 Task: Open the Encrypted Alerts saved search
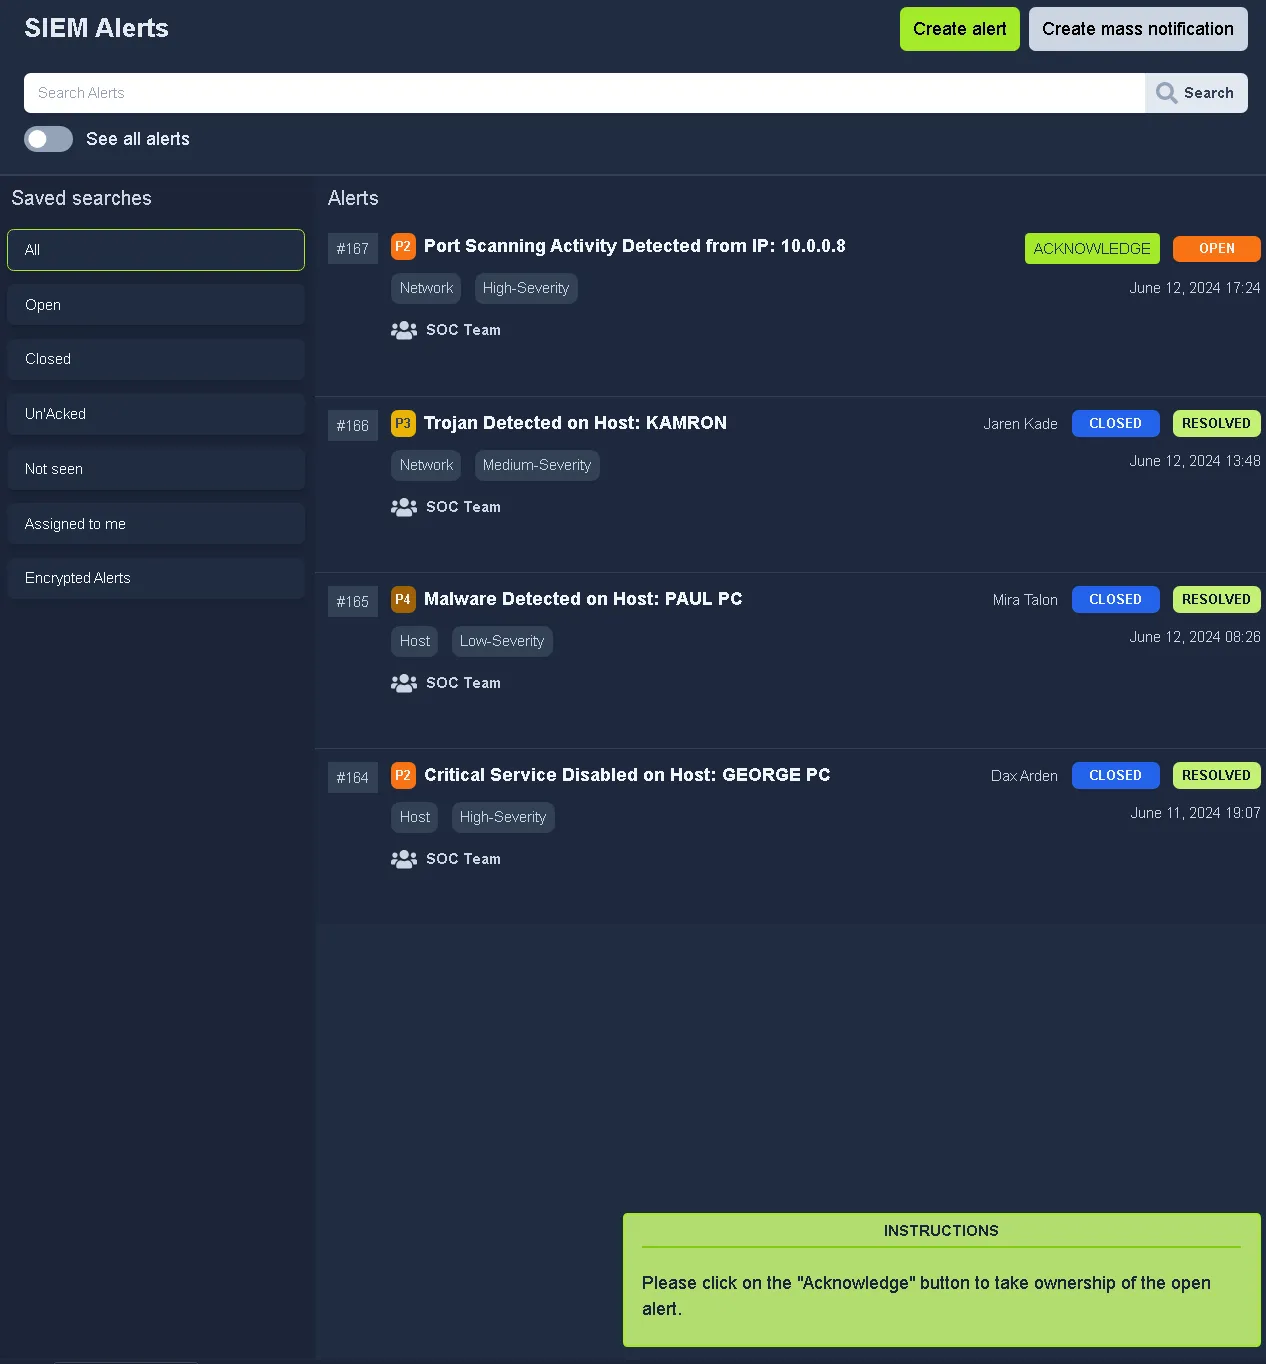pos(156,578)
